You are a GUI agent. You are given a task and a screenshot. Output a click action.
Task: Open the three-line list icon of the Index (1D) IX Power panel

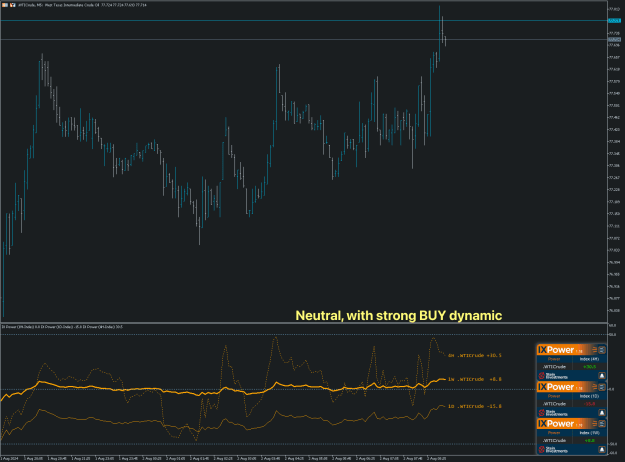[594, 387]
